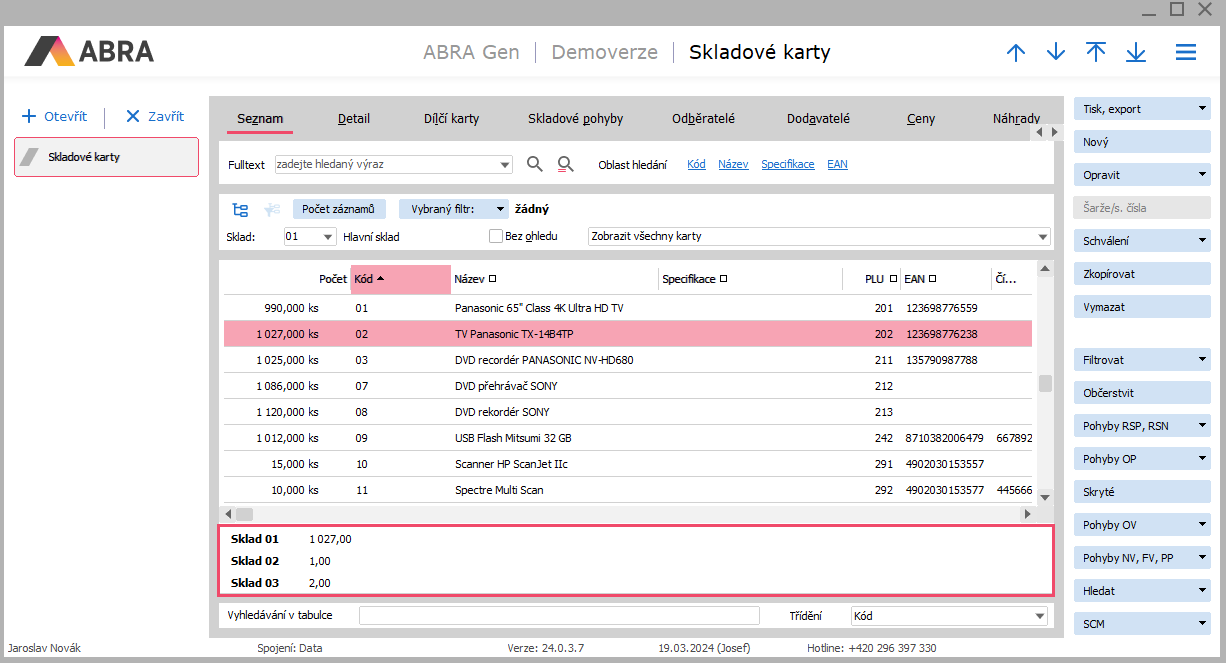Open the Dodavatelé tab

pyautogui.click(x=818, y=119)
